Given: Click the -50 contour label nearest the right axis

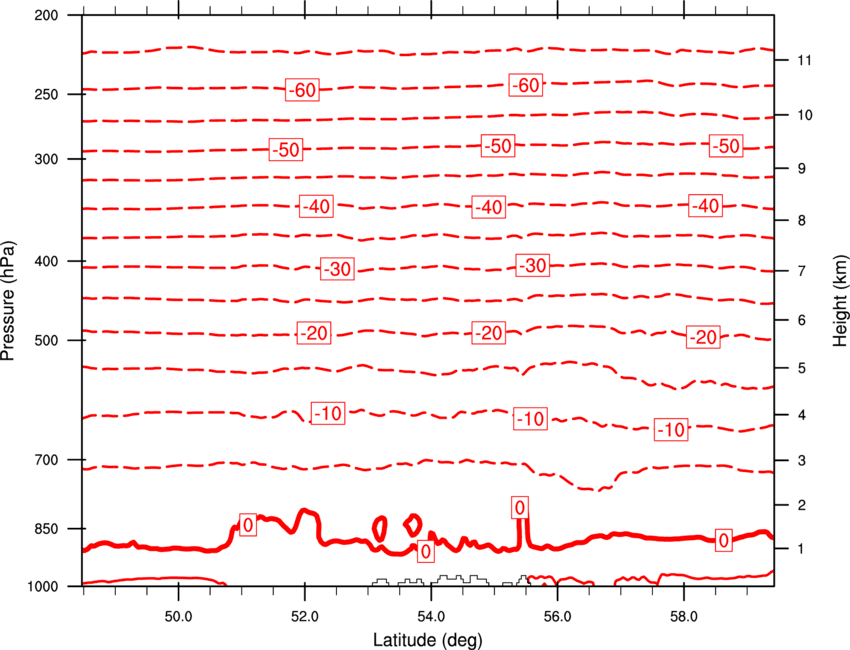Looking at the screenshot, I should [726, 146].
